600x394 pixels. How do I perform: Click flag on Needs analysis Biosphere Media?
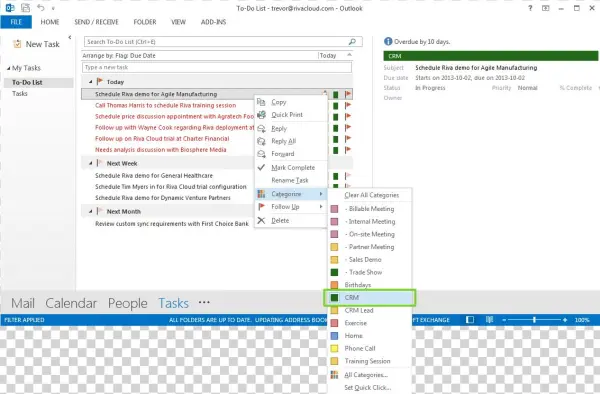pos(348,150)
